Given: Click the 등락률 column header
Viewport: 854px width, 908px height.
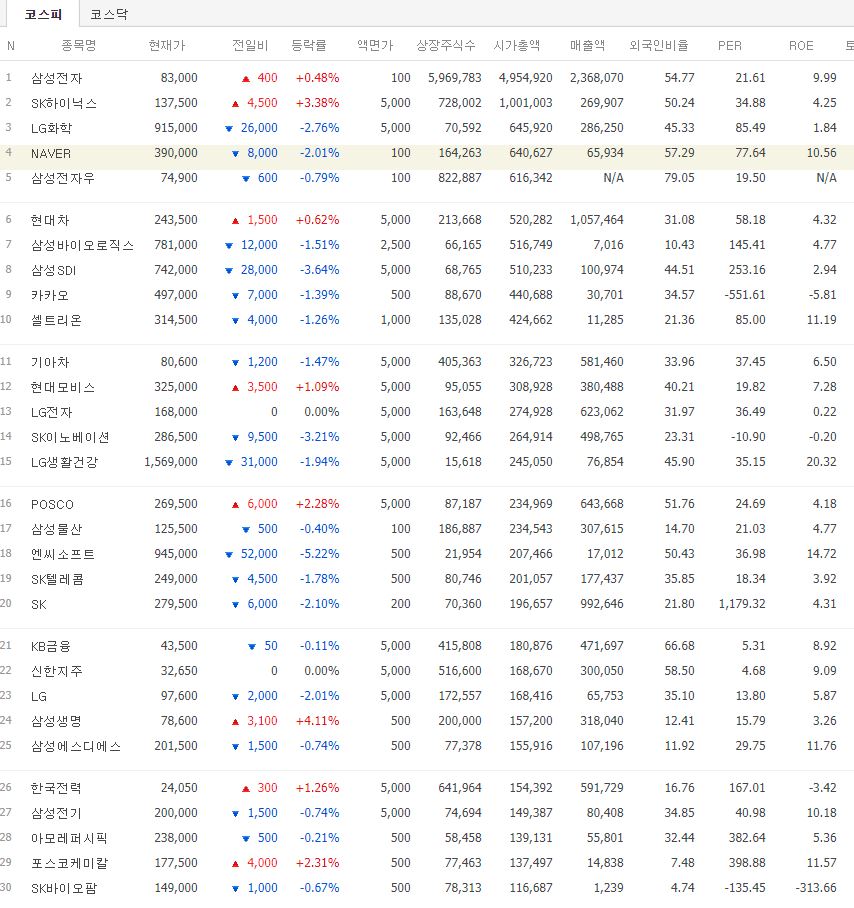Looking at the screenshot, I should pyautogui.click(x=309, y=45).
